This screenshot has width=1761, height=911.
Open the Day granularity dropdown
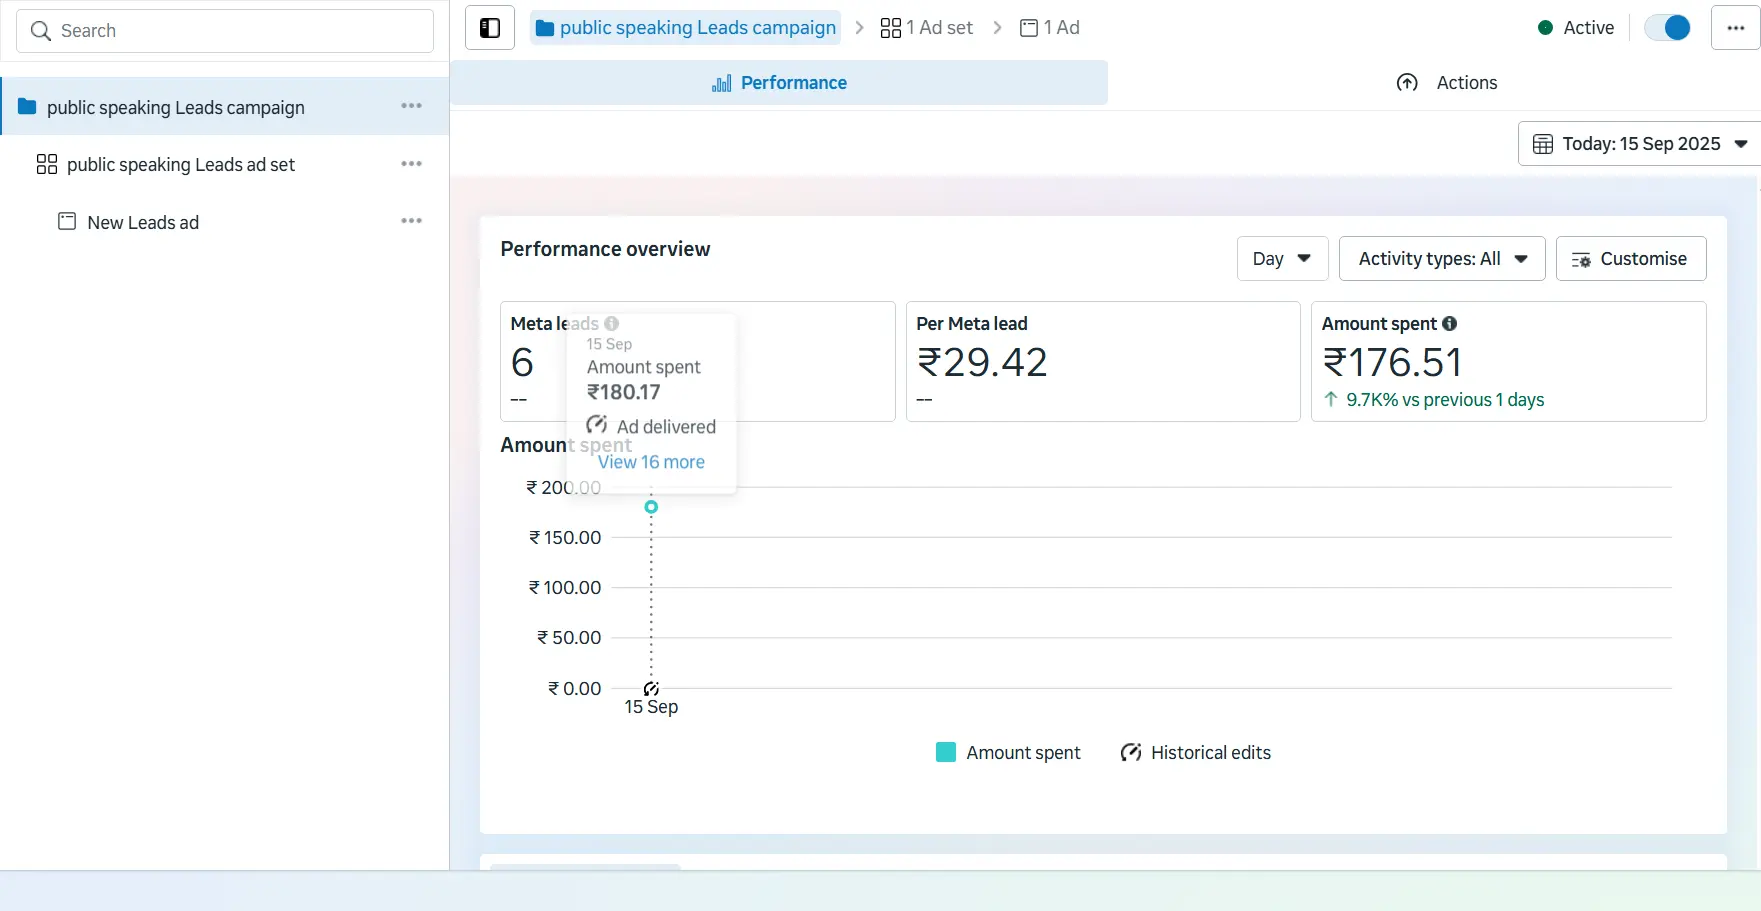[1282, 259]
